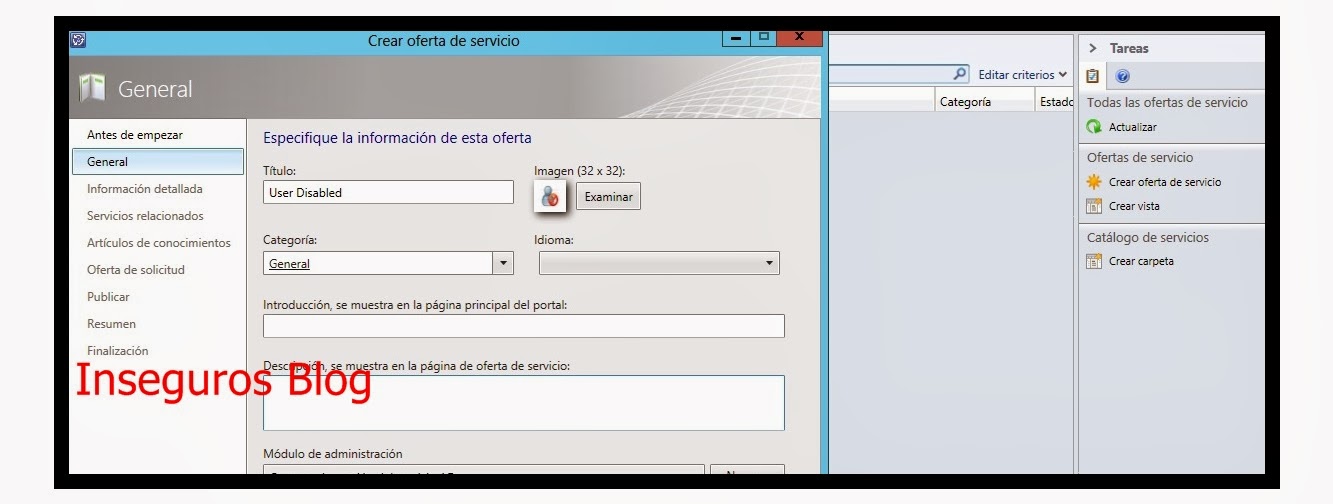Click inside the Título text field
The height and width of the screenshot is (504, 1333).
(x=388, y=193)
